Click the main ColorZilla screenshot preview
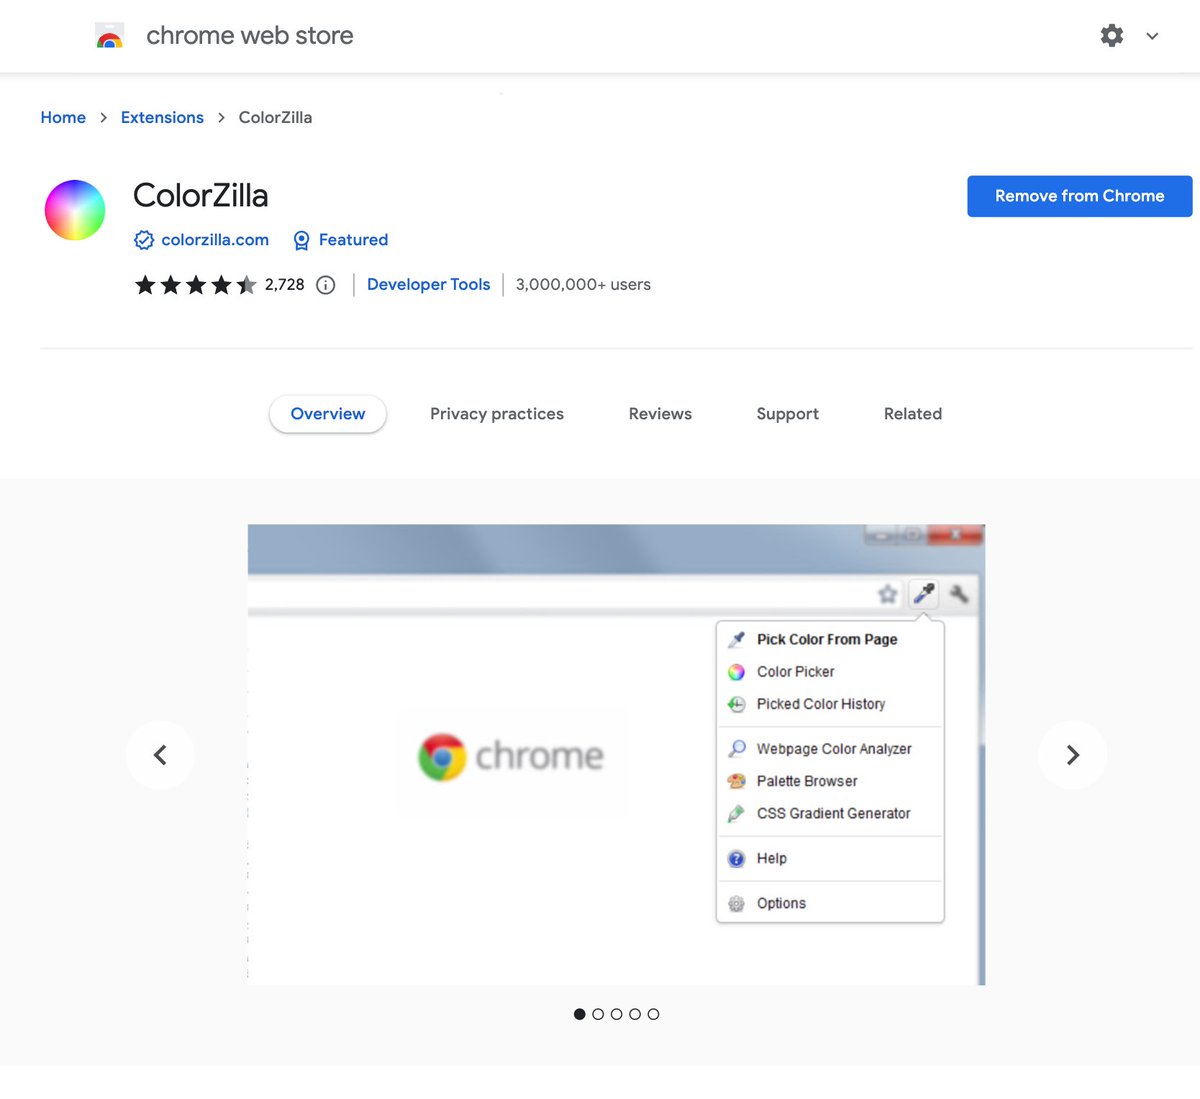The height and width of the screenshot is (1099, 1200). 616,755
